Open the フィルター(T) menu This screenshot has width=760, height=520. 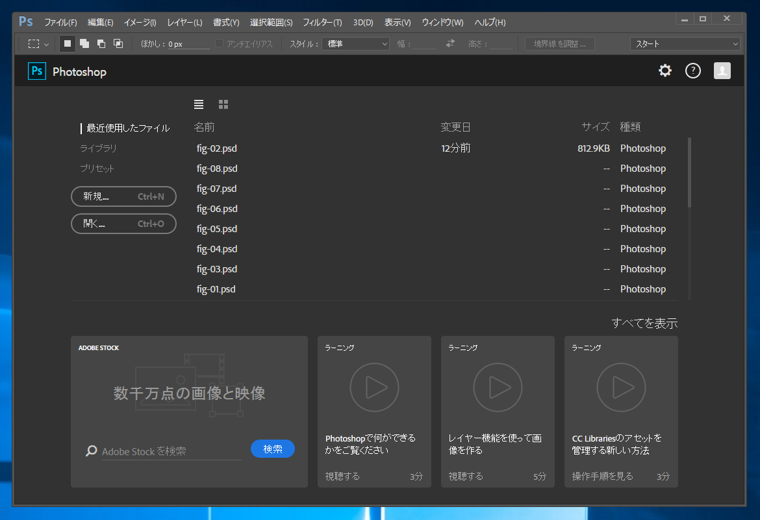(322, 22)
